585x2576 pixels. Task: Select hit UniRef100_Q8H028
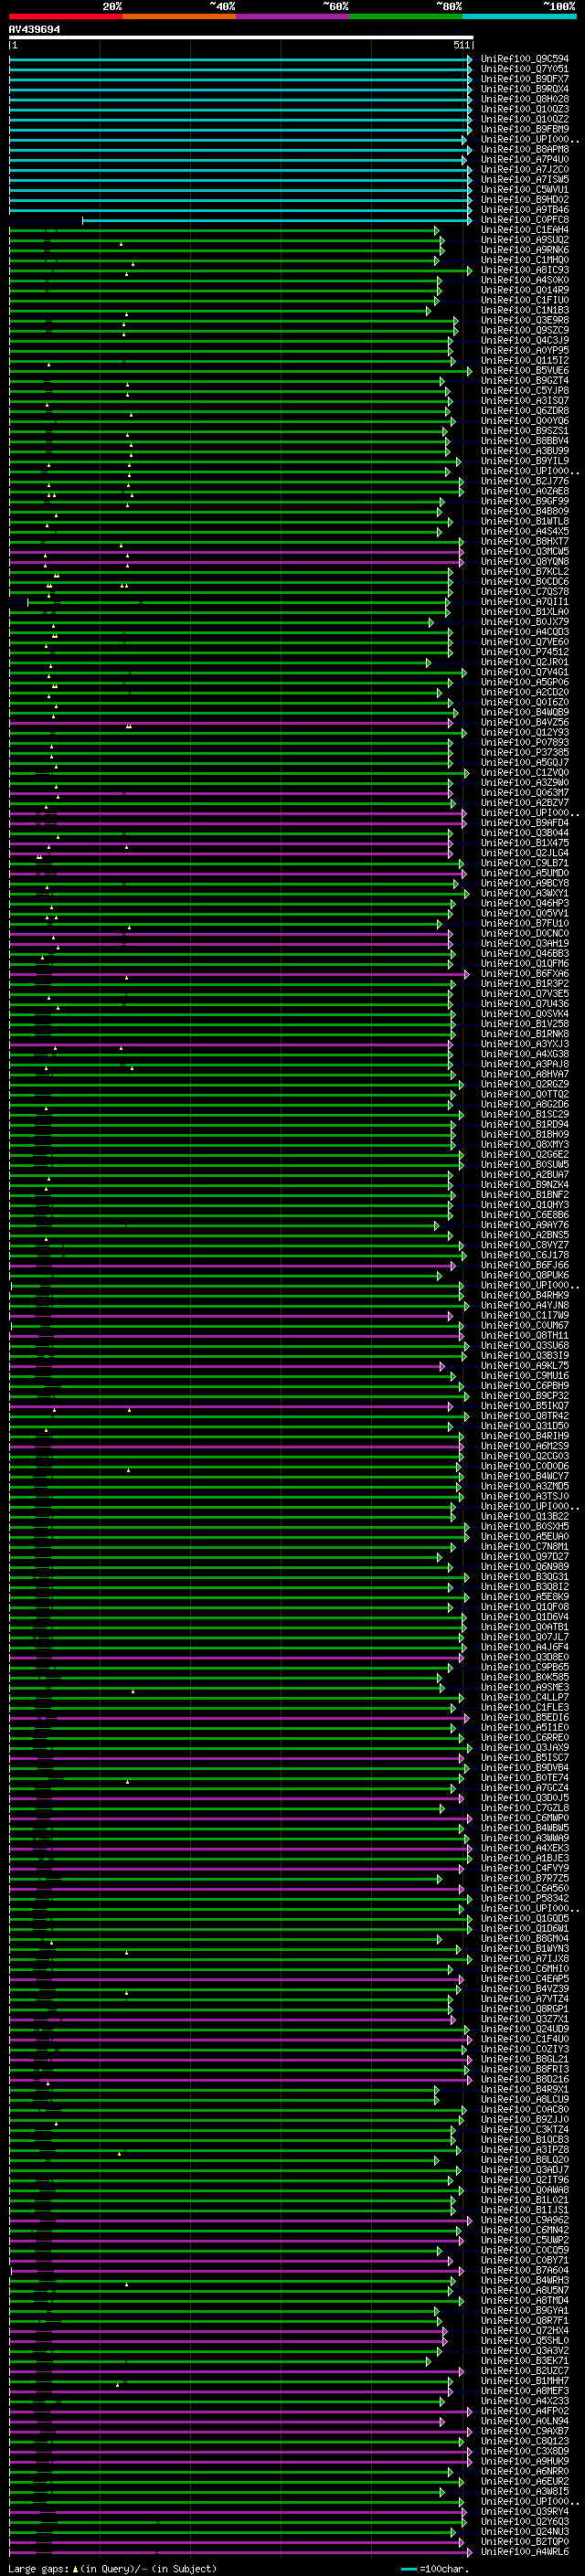pos(524,99)
